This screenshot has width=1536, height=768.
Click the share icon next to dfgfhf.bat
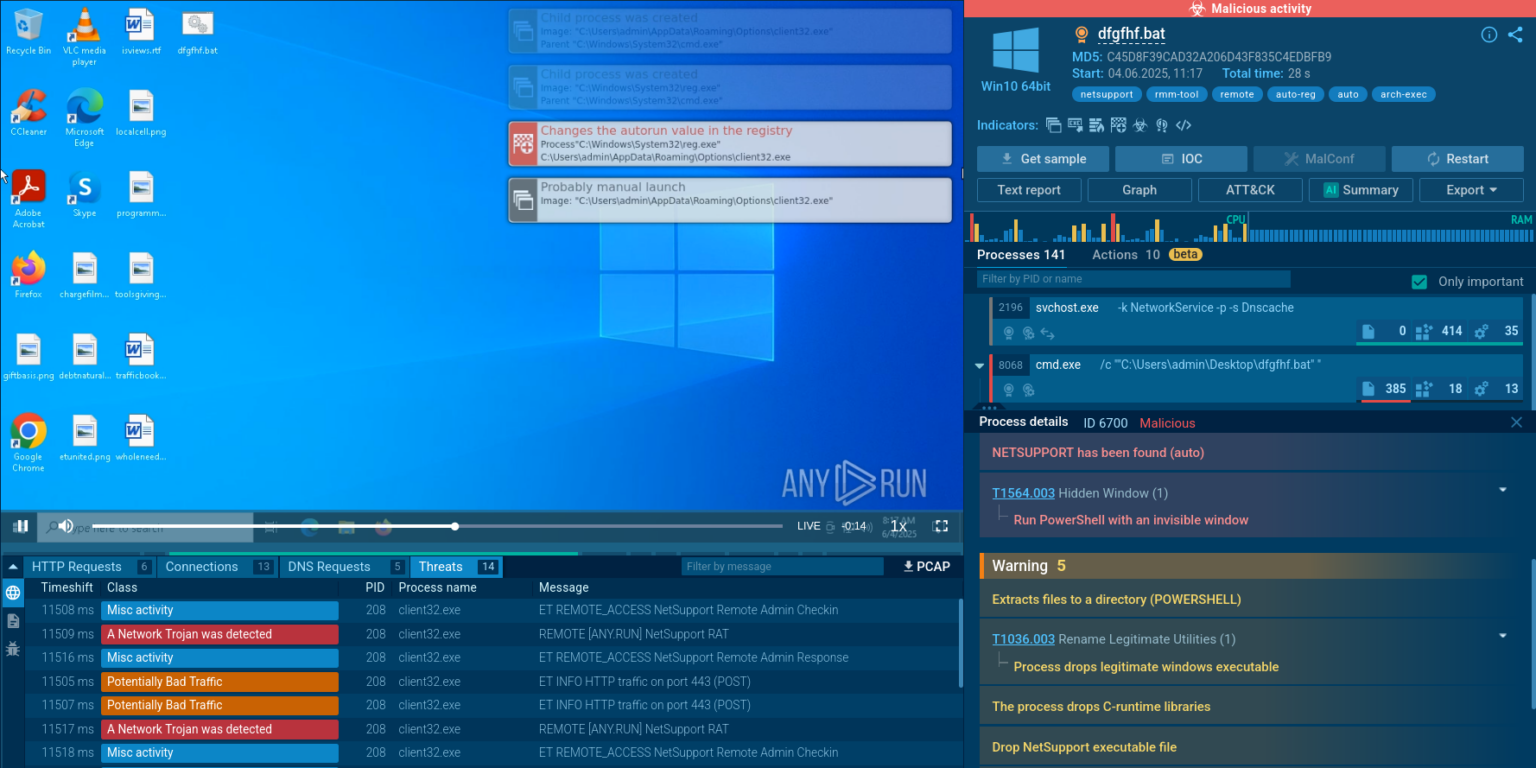point(1515,35)
